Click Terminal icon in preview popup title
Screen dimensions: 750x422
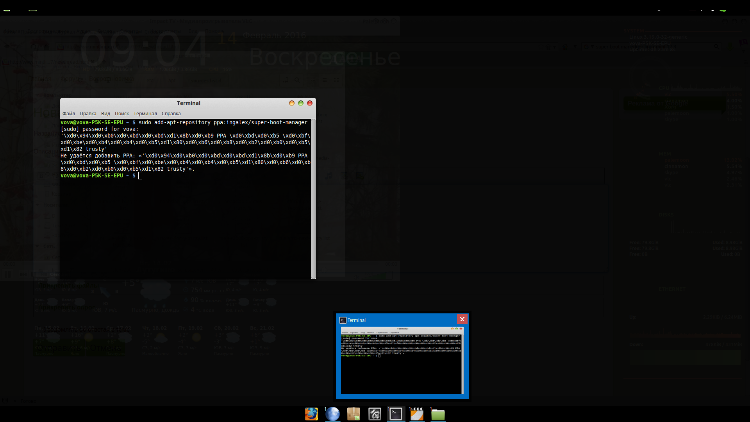click(343, 320)
